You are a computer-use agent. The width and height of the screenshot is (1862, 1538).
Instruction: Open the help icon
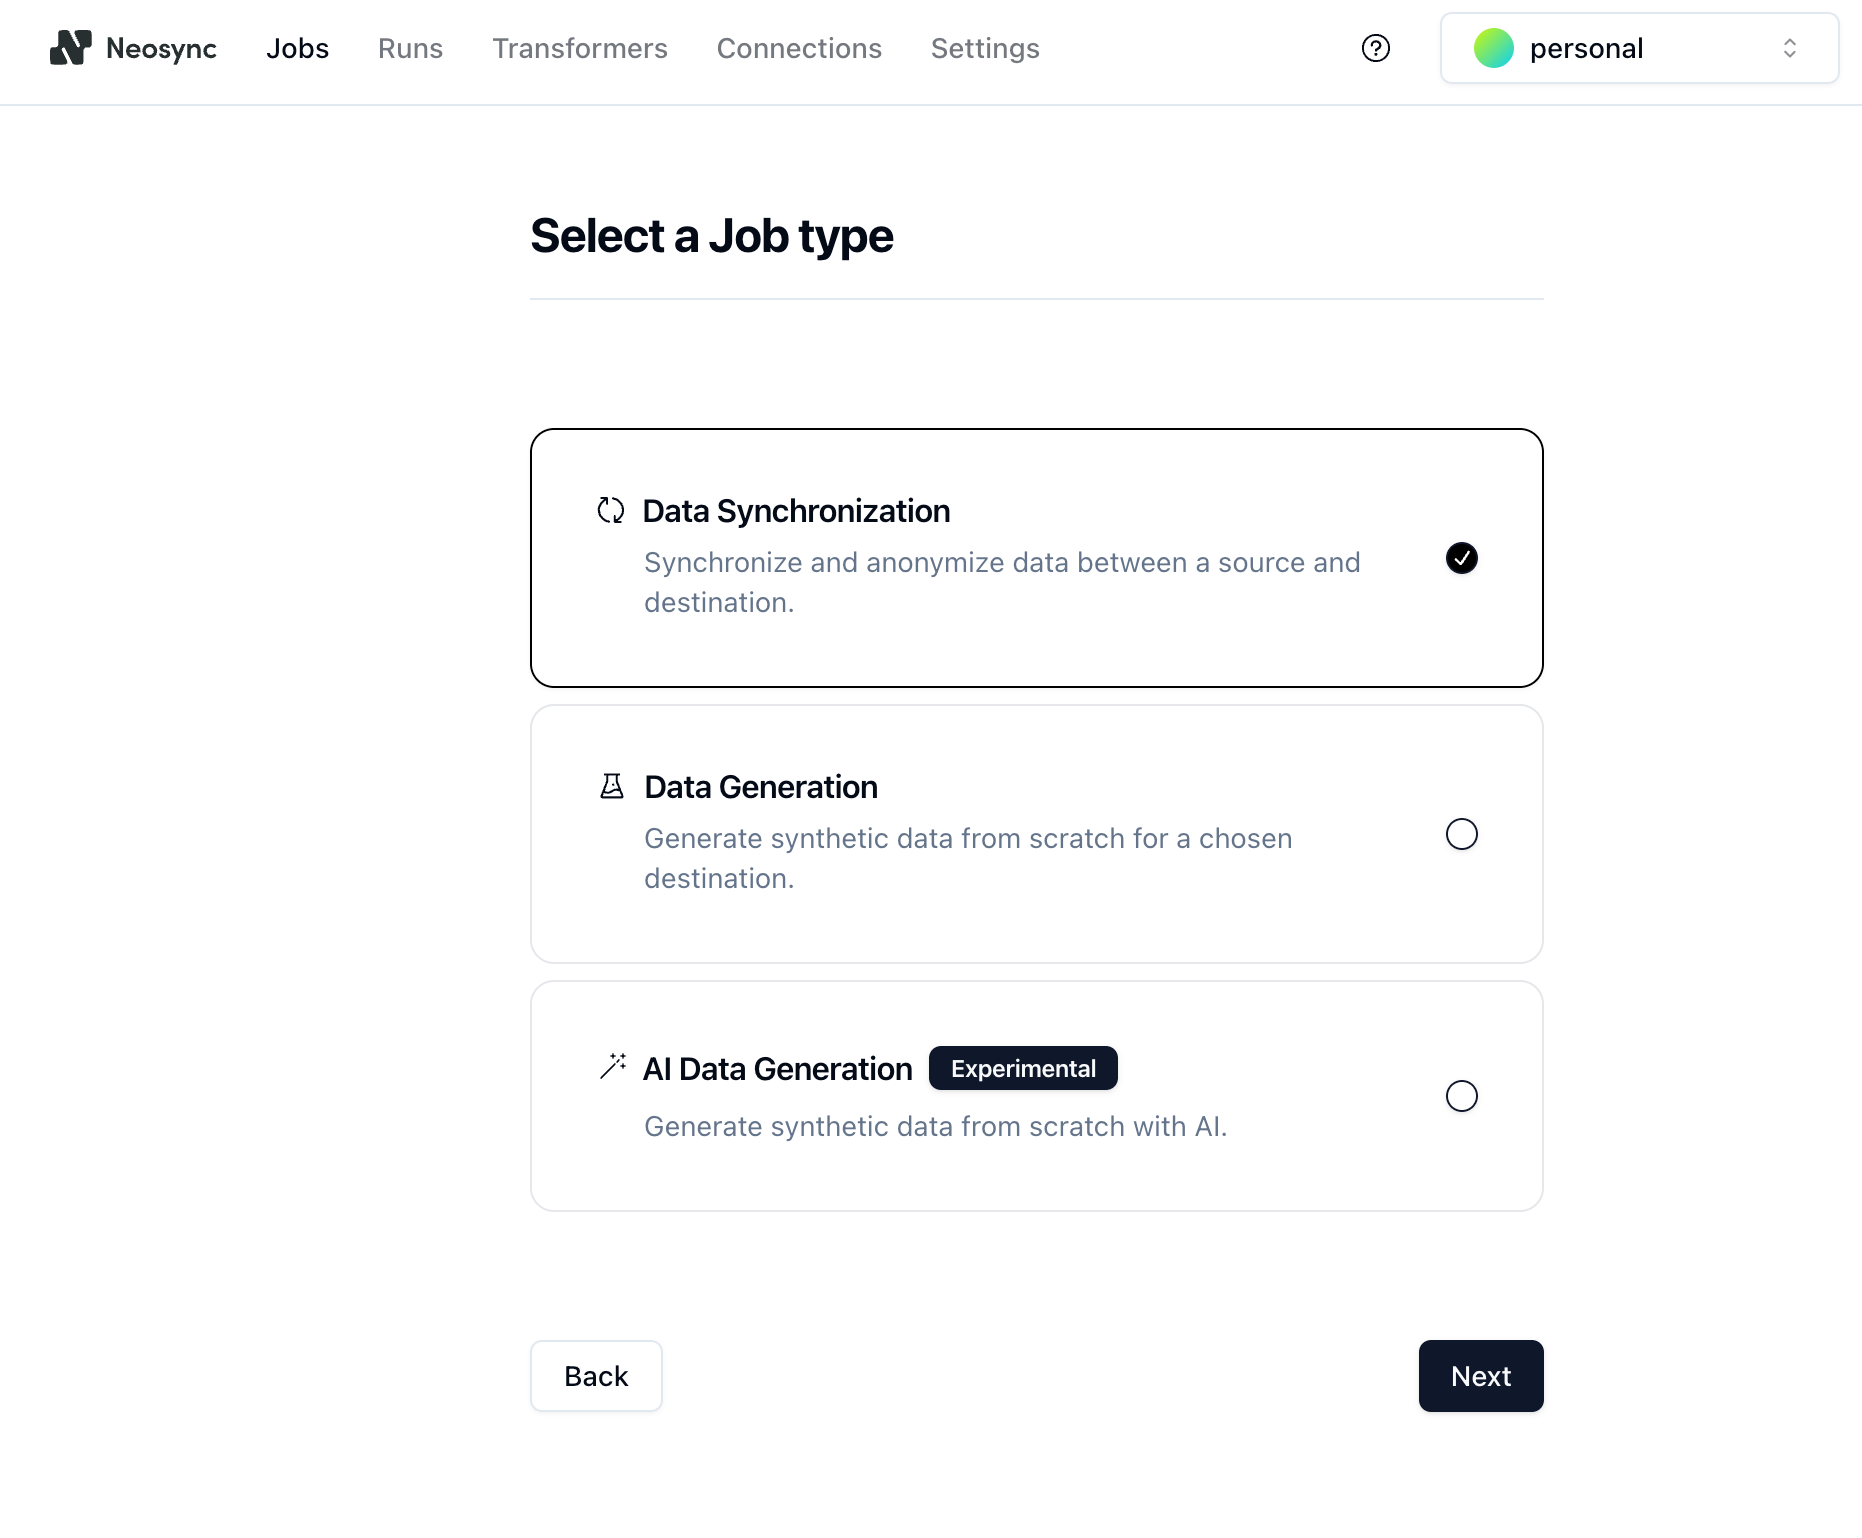[x=1375, y=48]
